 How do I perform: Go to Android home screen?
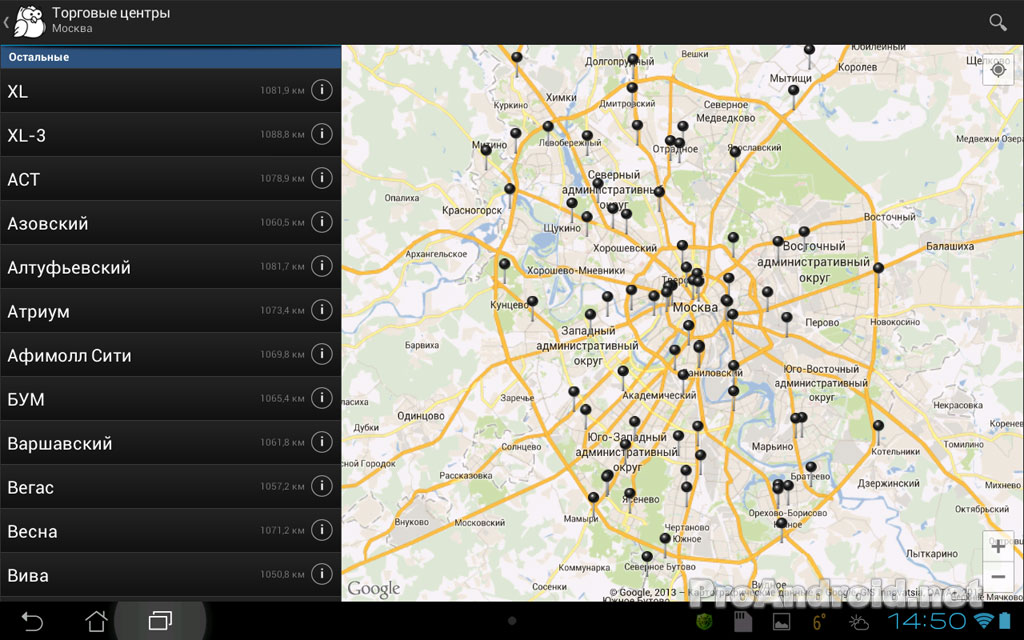tap(96, 620)
